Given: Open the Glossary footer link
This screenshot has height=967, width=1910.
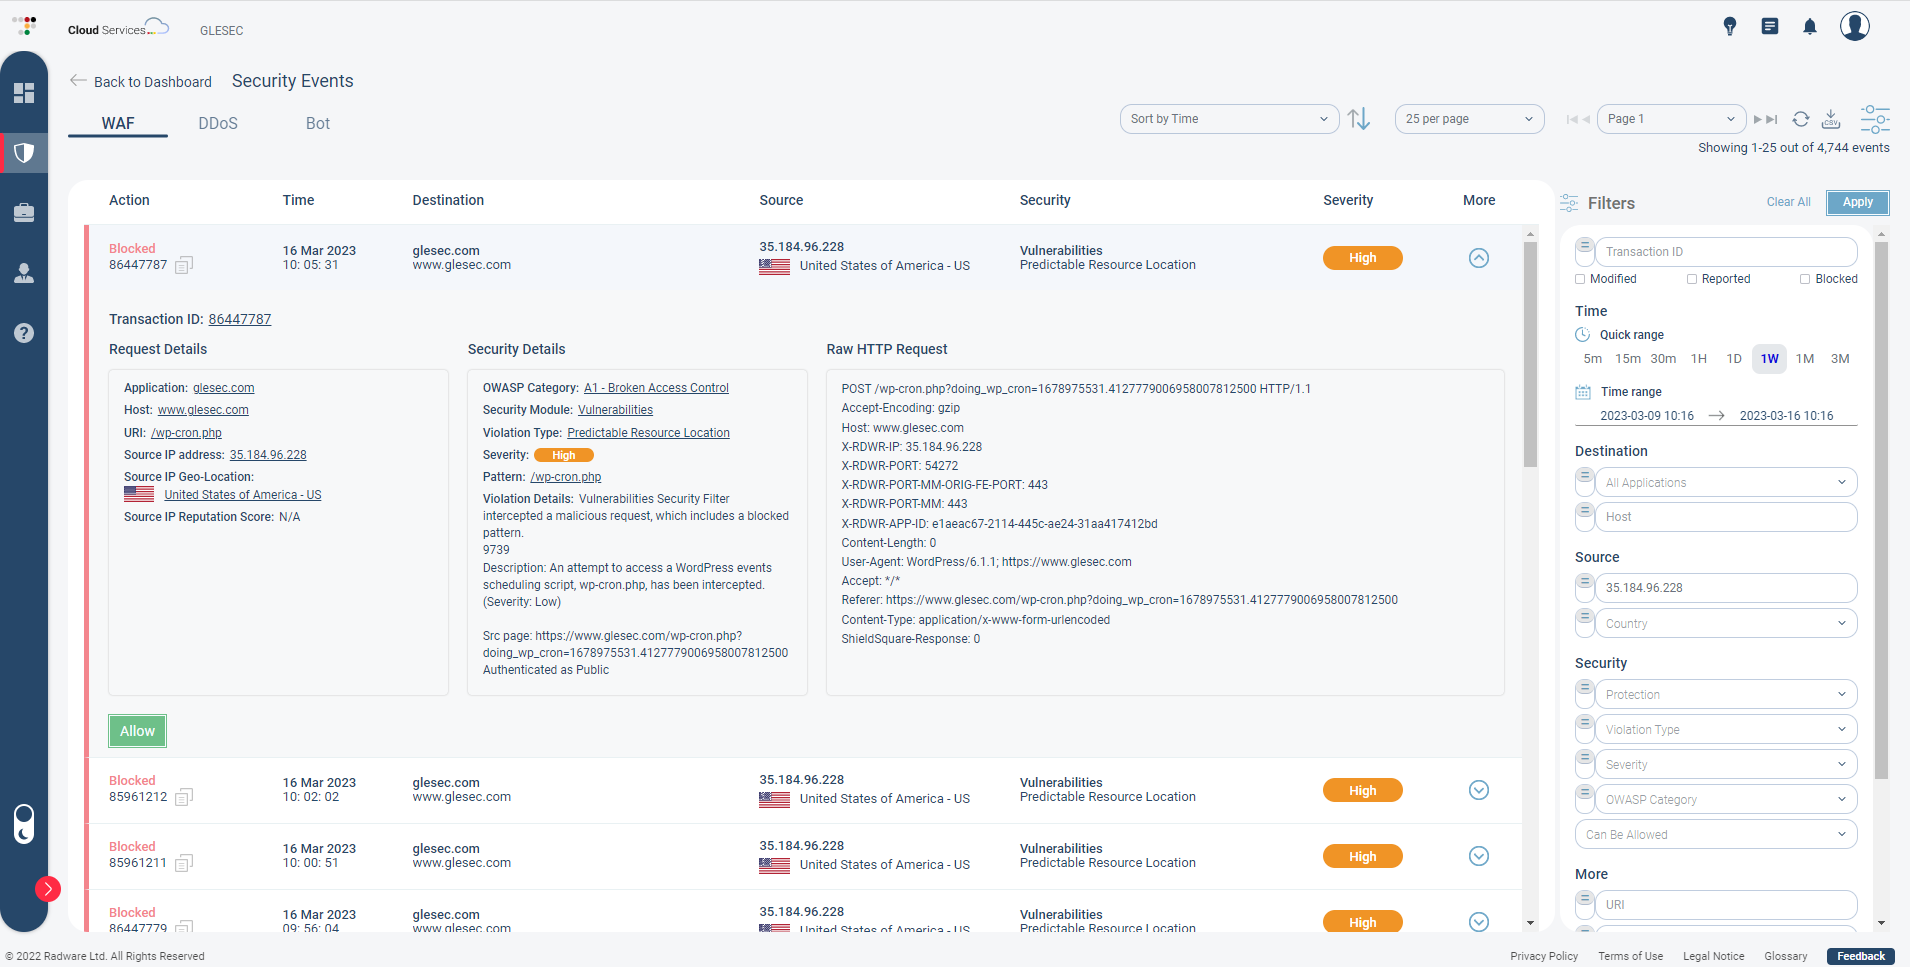Looking at the screenshot, I should tap(1786, 956).
